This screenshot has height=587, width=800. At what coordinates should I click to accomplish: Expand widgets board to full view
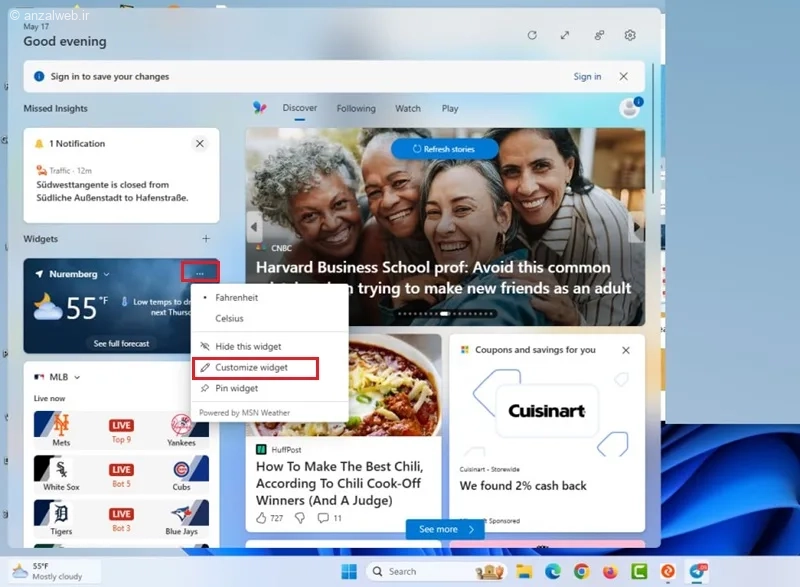pyautogui.click(x=565, y=35)
